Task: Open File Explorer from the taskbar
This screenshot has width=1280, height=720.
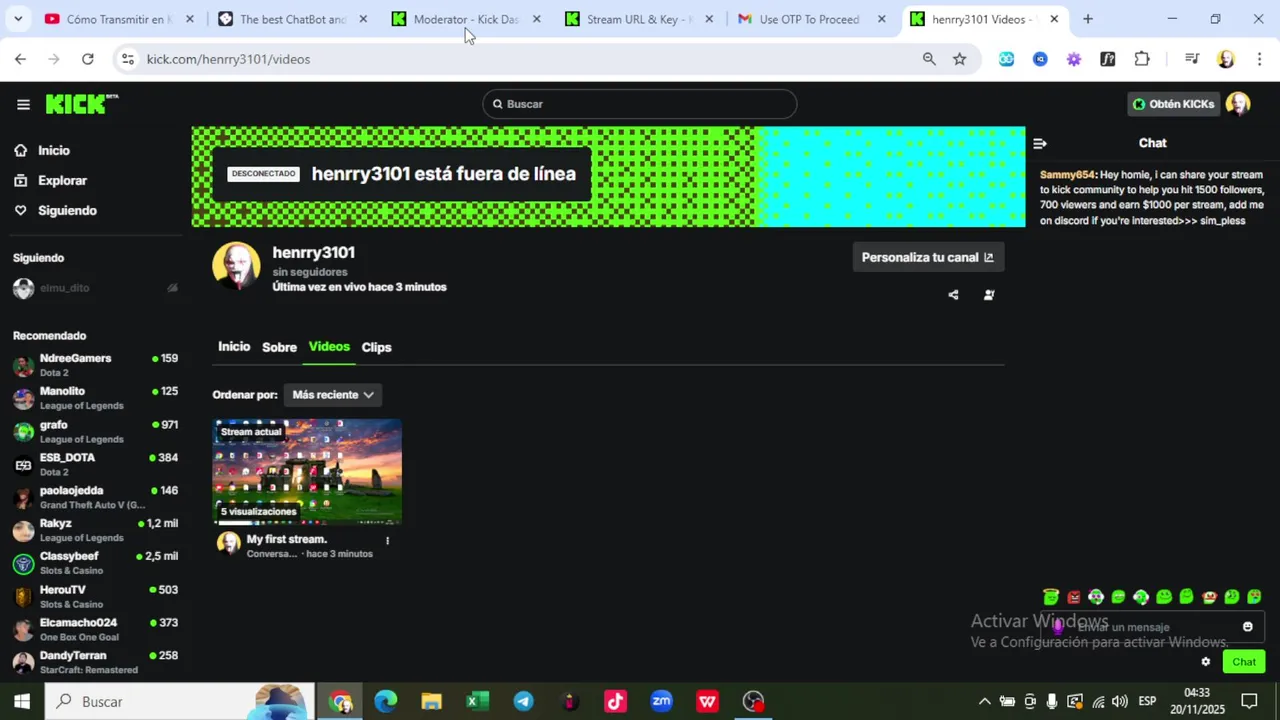Action: 431,701
